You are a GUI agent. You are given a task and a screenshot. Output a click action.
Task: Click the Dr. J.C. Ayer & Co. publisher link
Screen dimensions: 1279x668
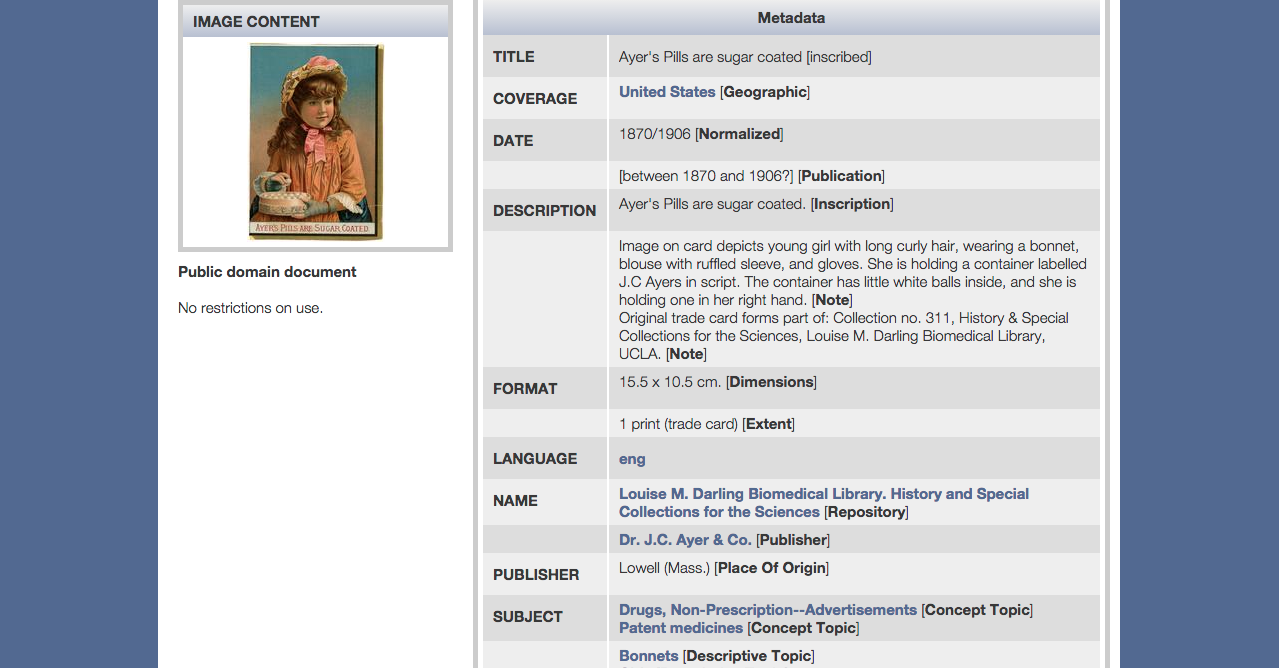tap(685, 540)
